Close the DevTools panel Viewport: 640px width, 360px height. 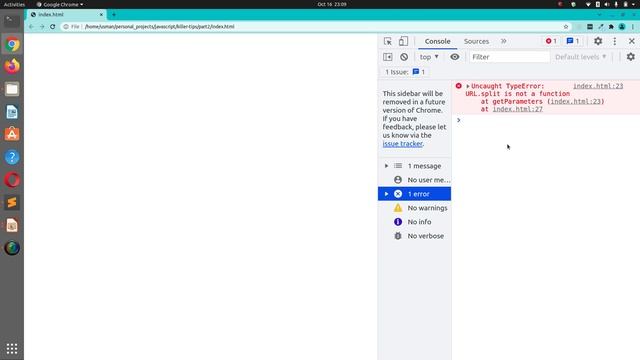(x=631, y=41)
